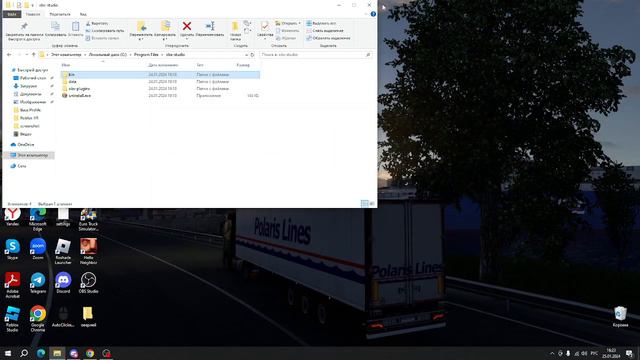
Task: Click the taskbar search magnifier
Action: 24,353
